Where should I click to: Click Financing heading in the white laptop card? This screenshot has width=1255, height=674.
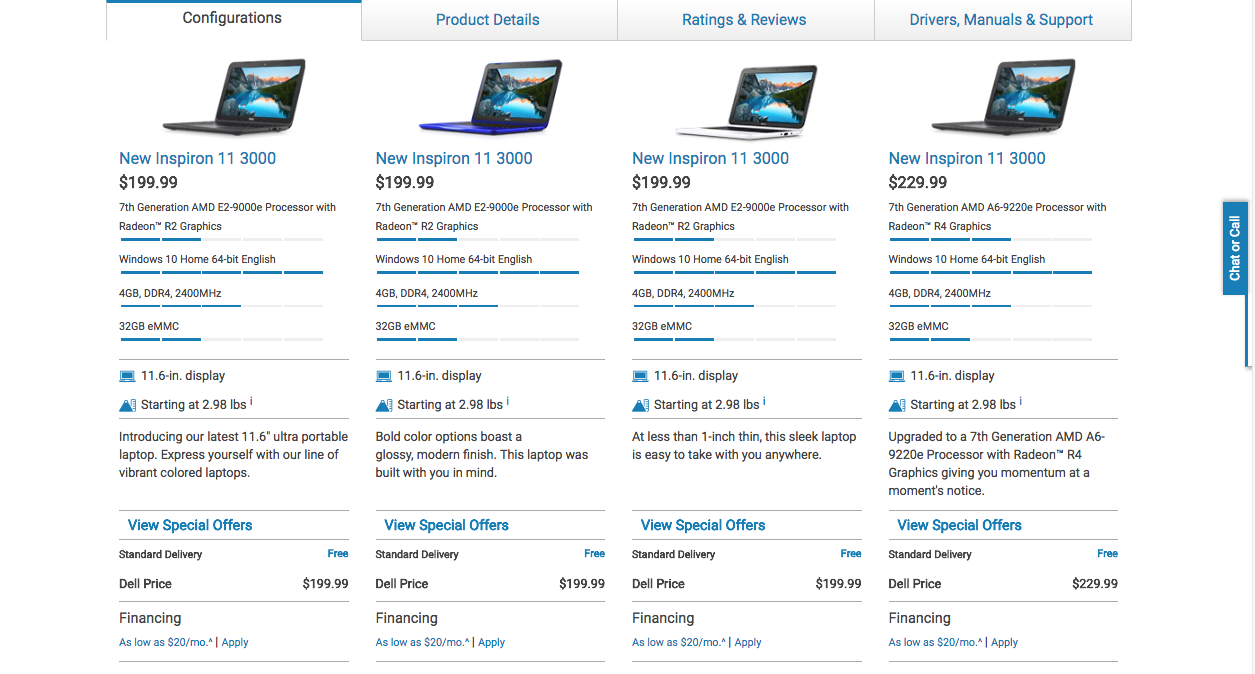tap(663, 618)
